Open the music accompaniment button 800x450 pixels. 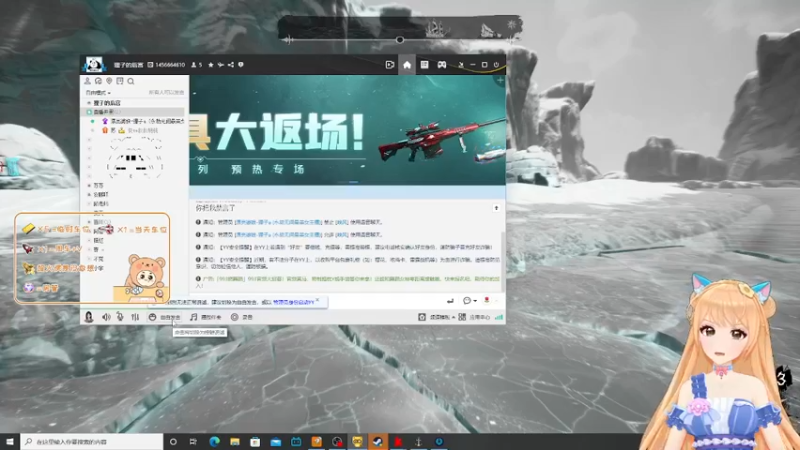[206, 317]
